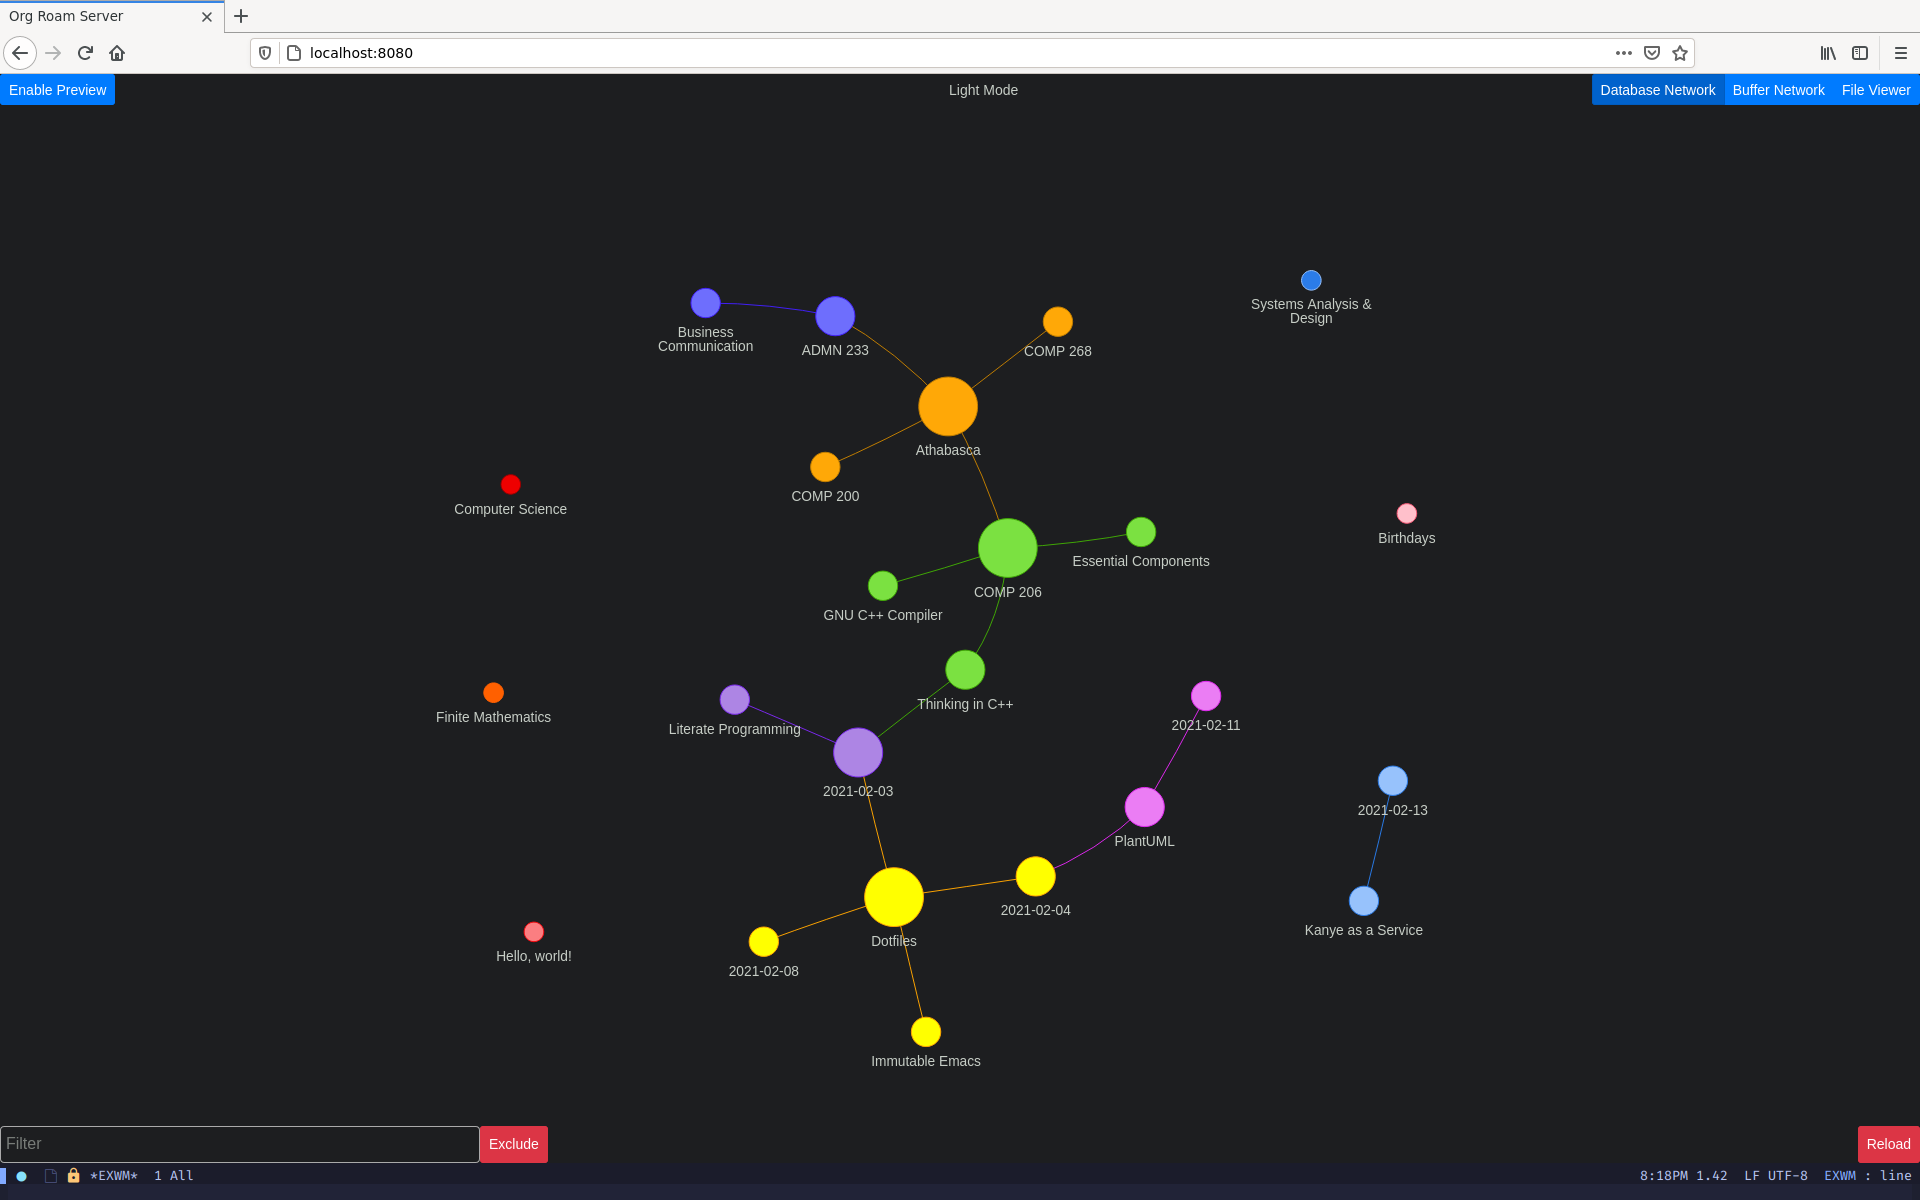Toggle the back navigation arrow
Image resolution: width=1920 pixels, height=1200 pixels.
(19, 53)
